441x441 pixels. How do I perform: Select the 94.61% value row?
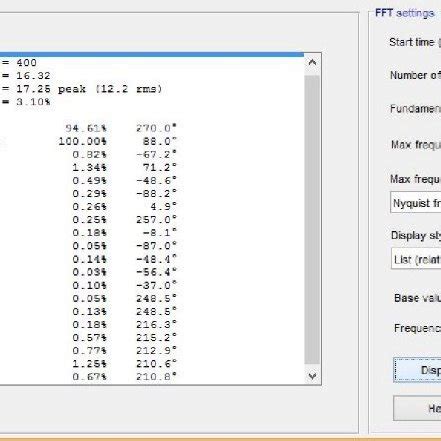(86, 128)
